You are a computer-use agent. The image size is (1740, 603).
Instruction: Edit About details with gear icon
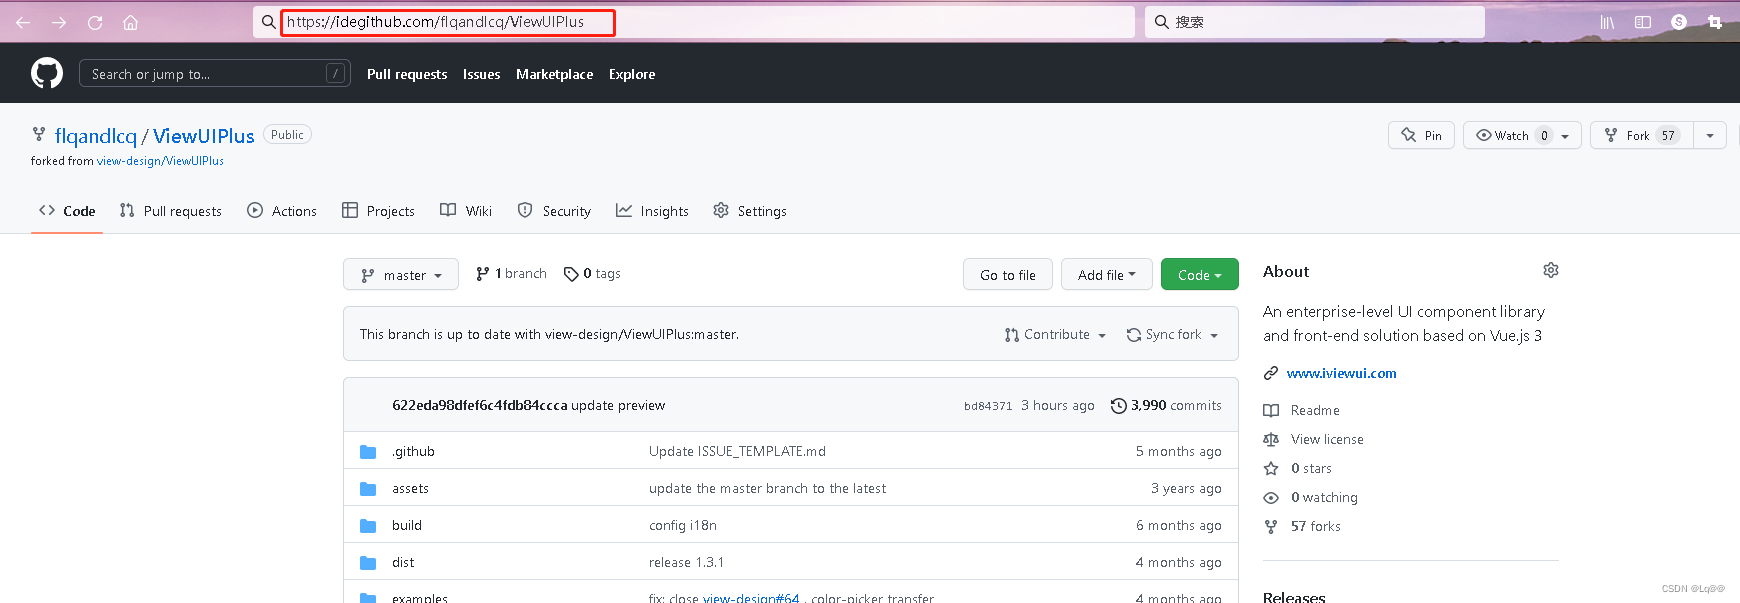pyautogui.click(x=1551, y=270)
